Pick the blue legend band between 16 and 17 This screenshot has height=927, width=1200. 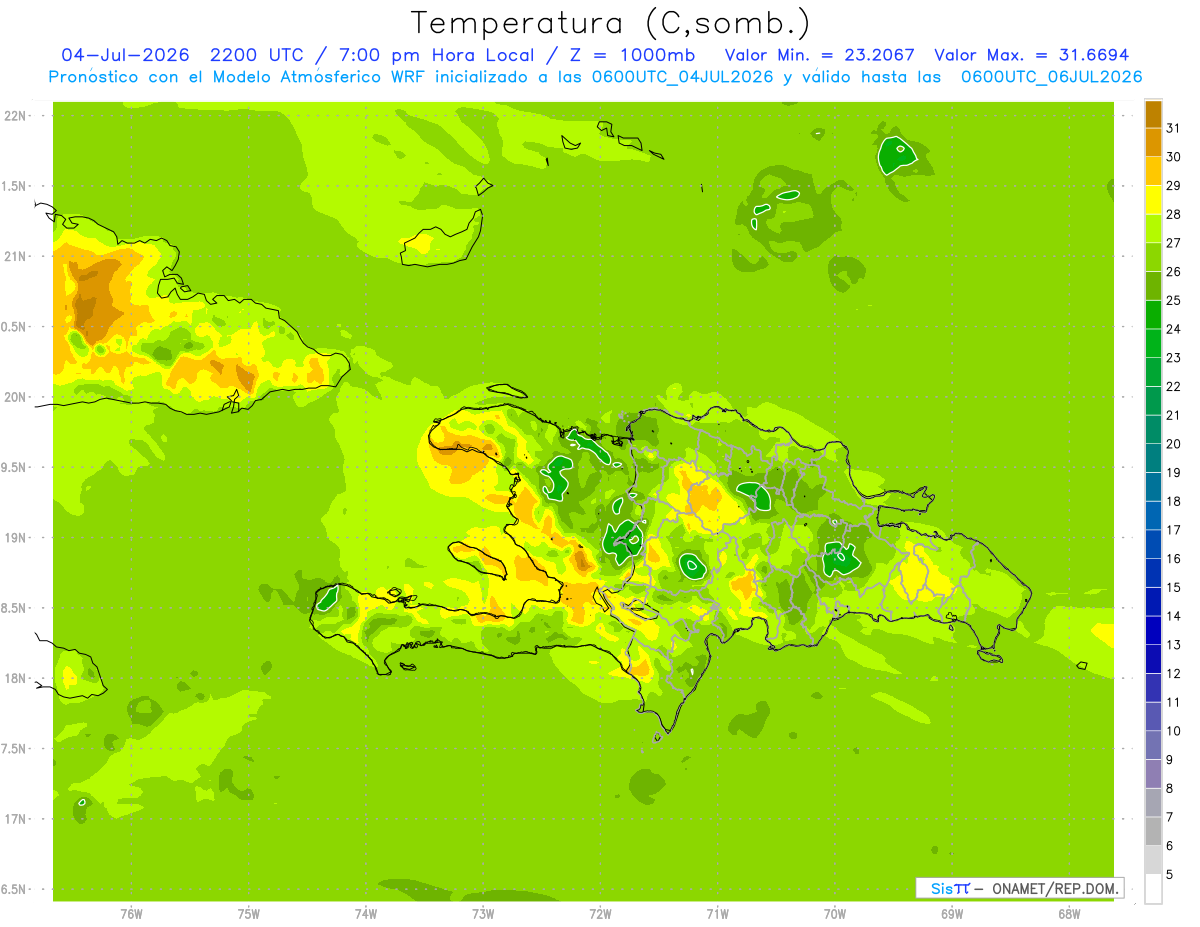click(x=1153, y=544)
